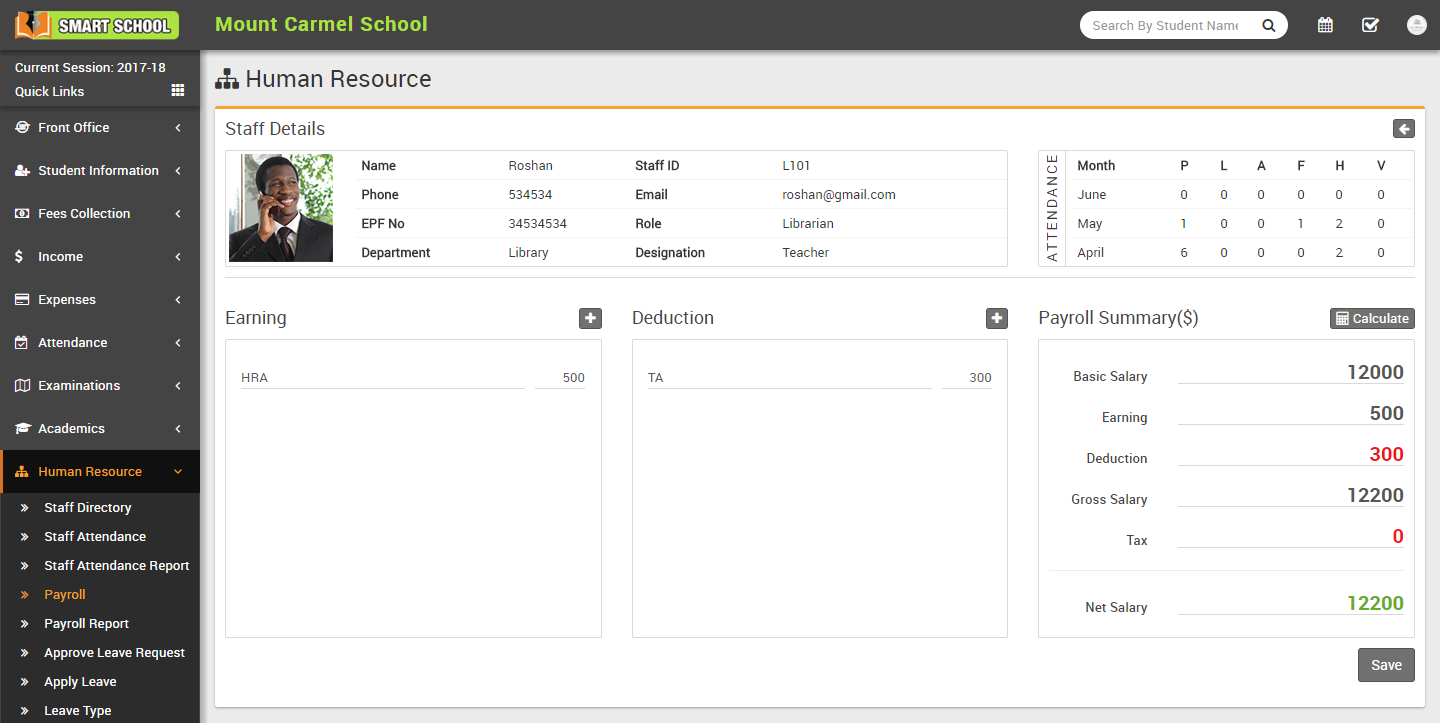The height and width of the screenshot is (723, 1440).
Task: Expand the Fees Collection menu
Action: pyautogui.click(x=100, y=214)
